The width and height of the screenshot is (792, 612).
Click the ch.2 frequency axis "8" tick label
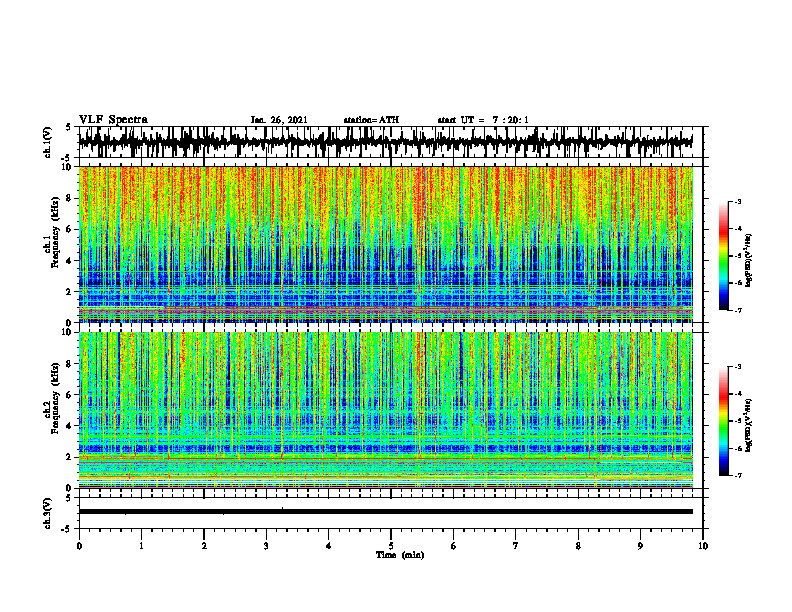(x=71, y=364)
